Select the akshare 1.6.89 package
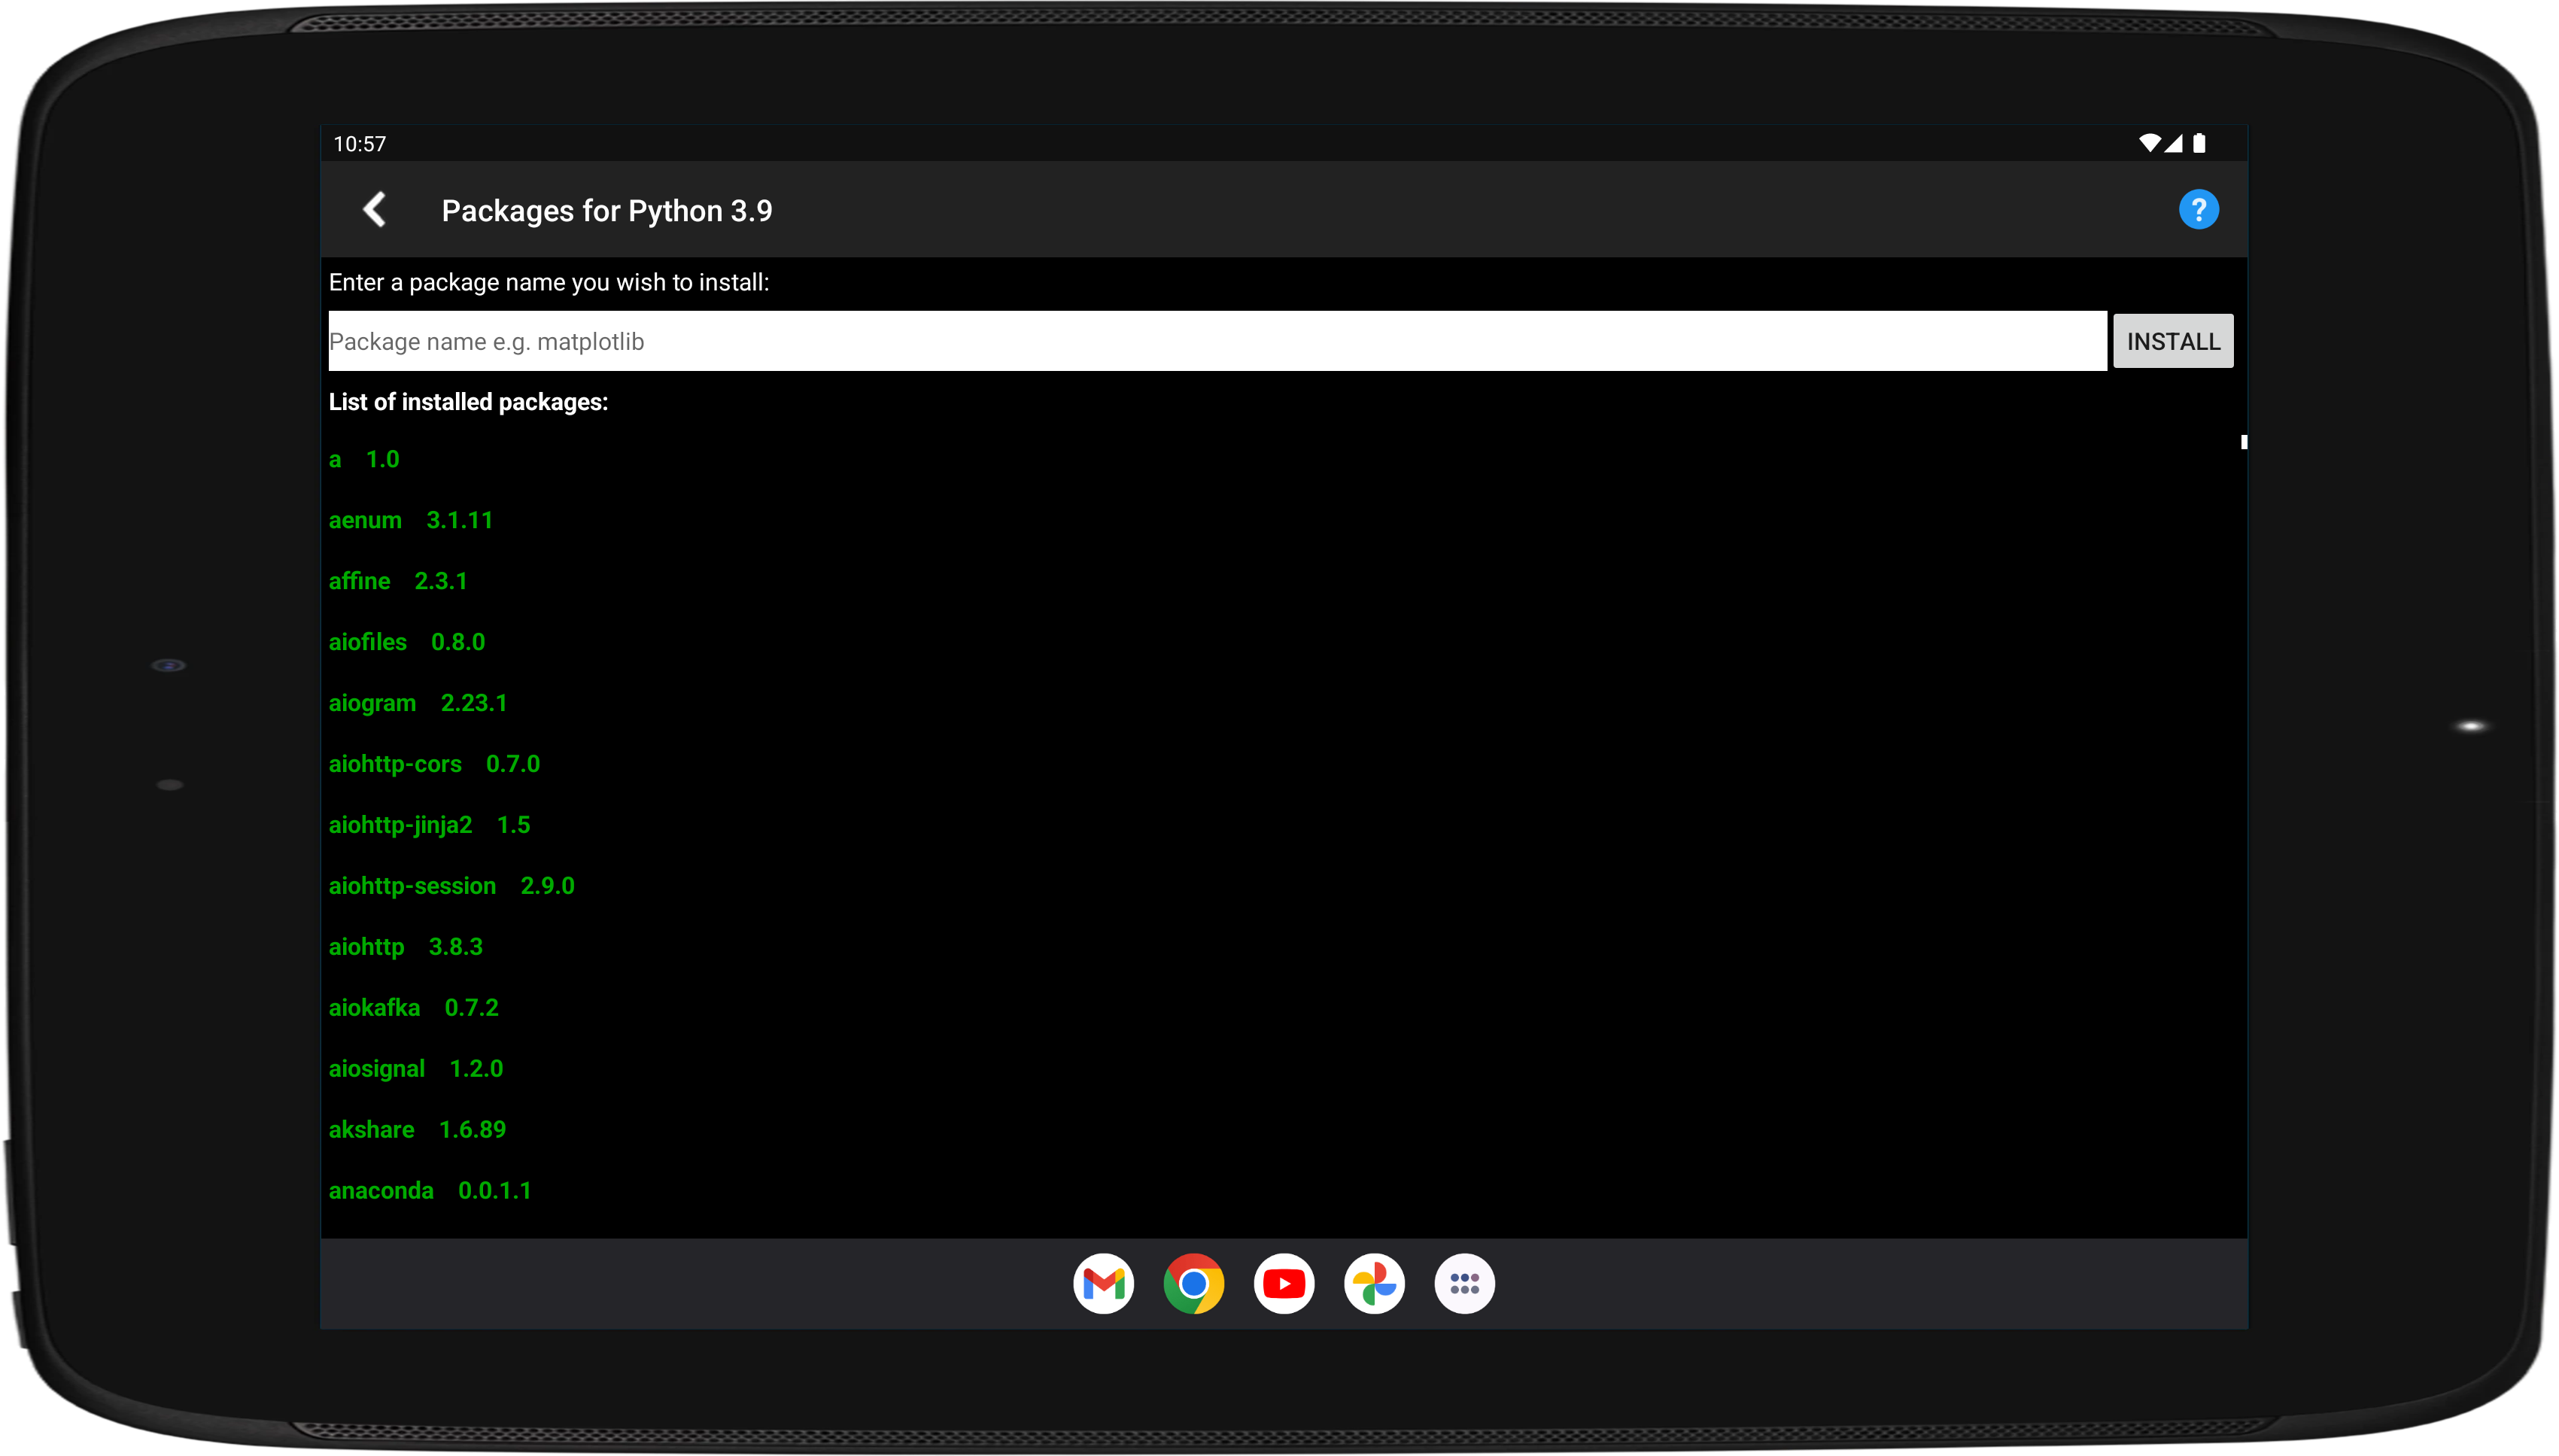Image resolution: width=2559 pixels, height=1456 pixels. click(x=418, y=1131)
